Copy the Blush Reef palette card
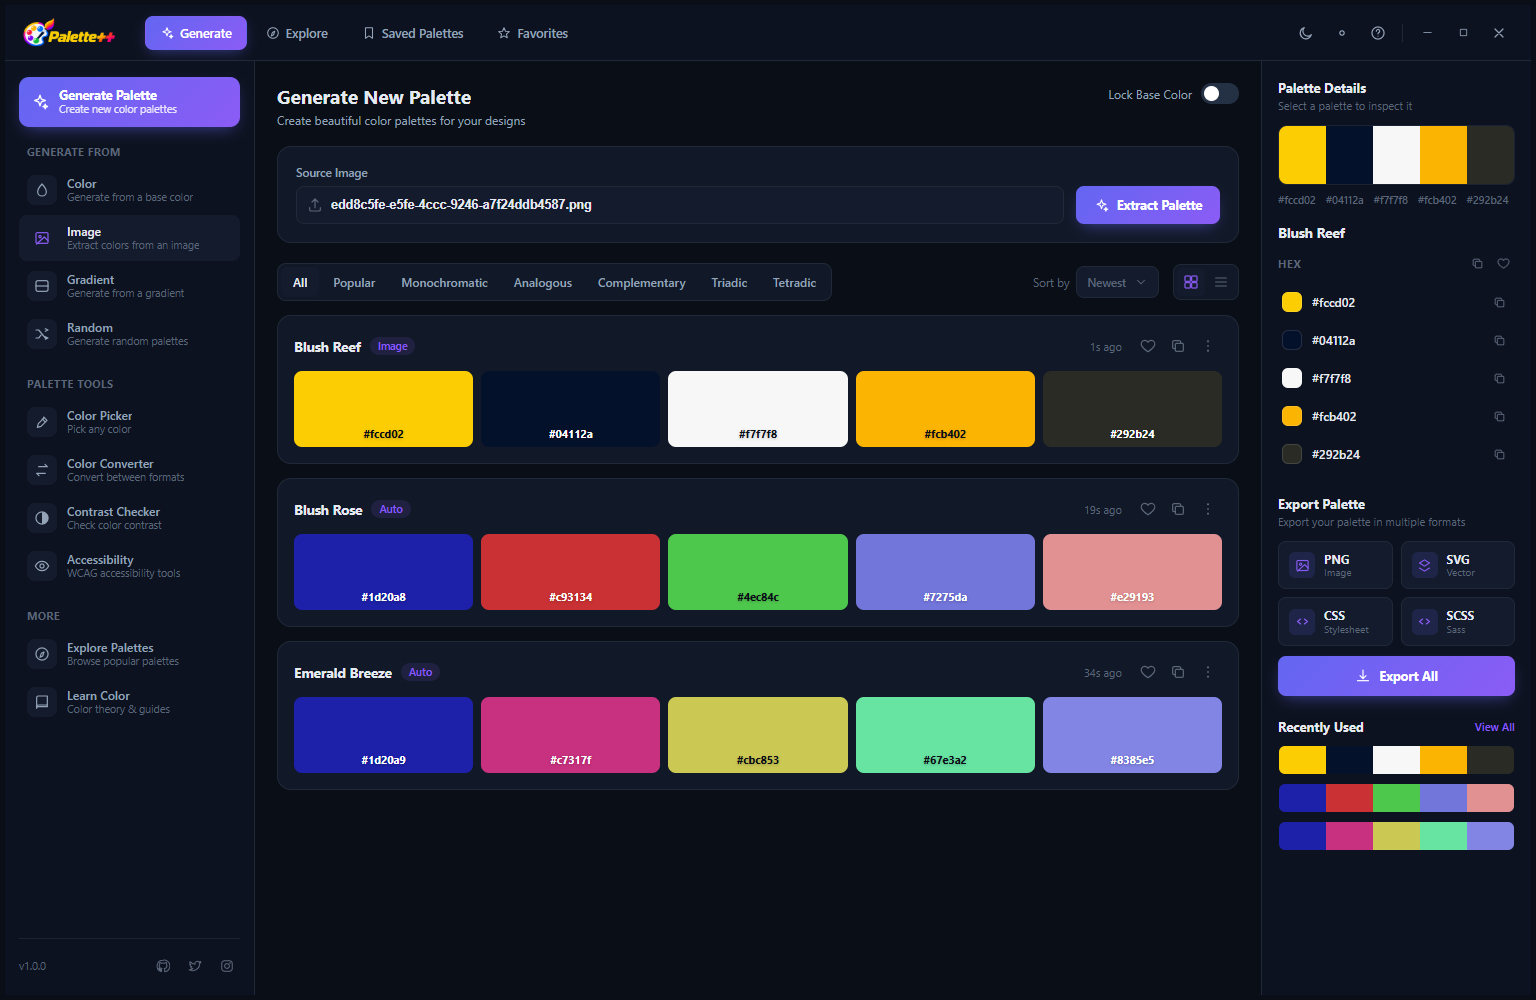Viewport: 1536px width, 1000px height. tap(1178, 346)
